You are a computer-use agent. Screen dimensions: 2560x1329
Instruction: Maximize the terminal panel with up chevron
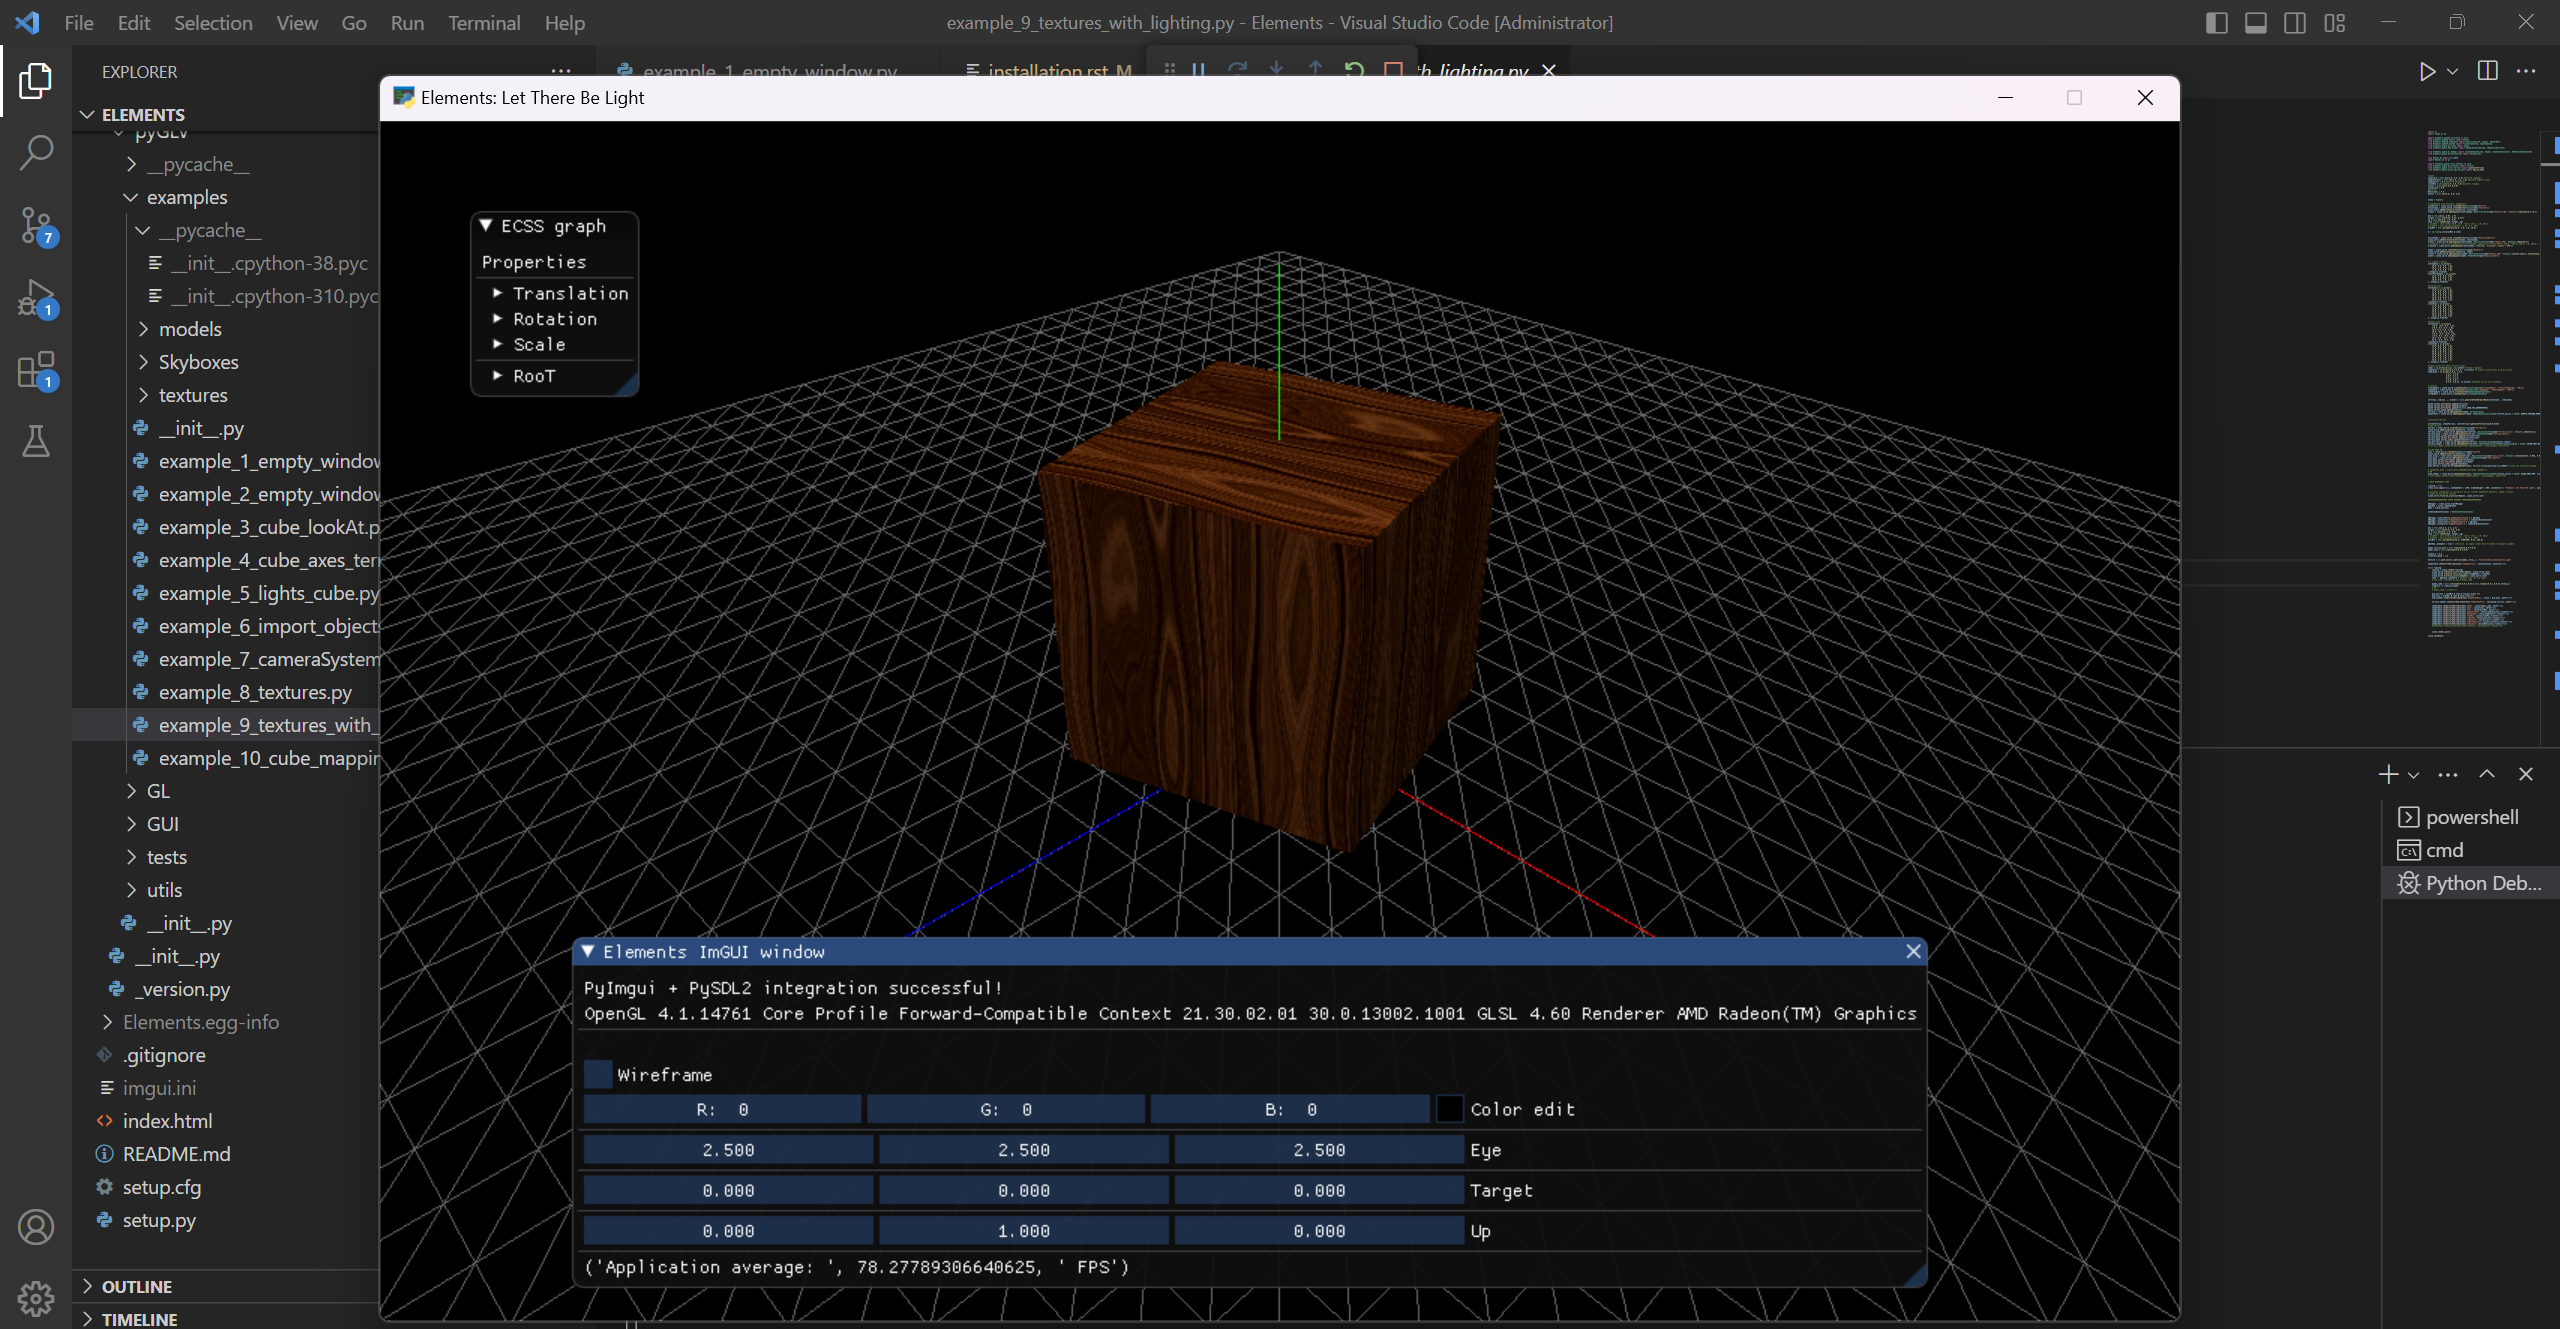tap(2487, 774)
